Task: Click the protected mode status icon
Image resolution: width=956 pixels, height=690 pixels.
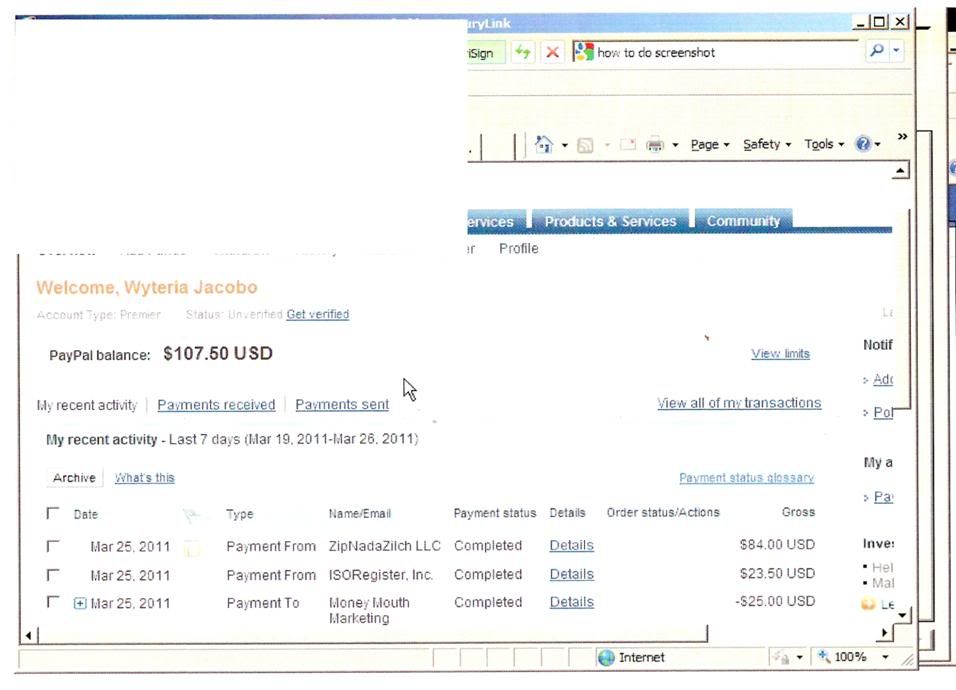Action: 781,657
